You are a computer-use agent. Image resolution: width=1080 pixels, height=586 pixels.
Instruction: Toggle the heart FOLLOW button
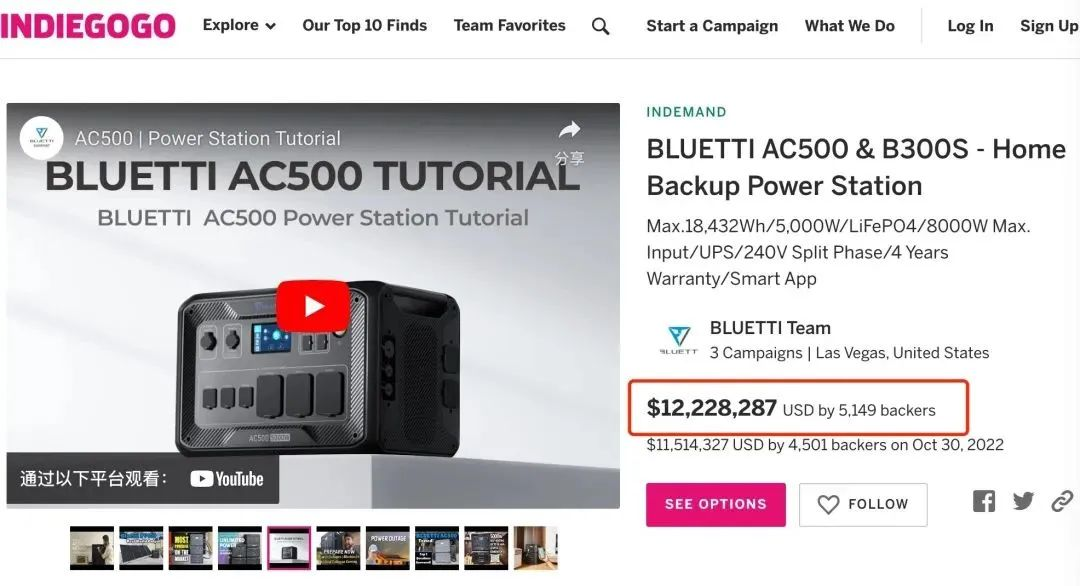click(x=863, y=505)
